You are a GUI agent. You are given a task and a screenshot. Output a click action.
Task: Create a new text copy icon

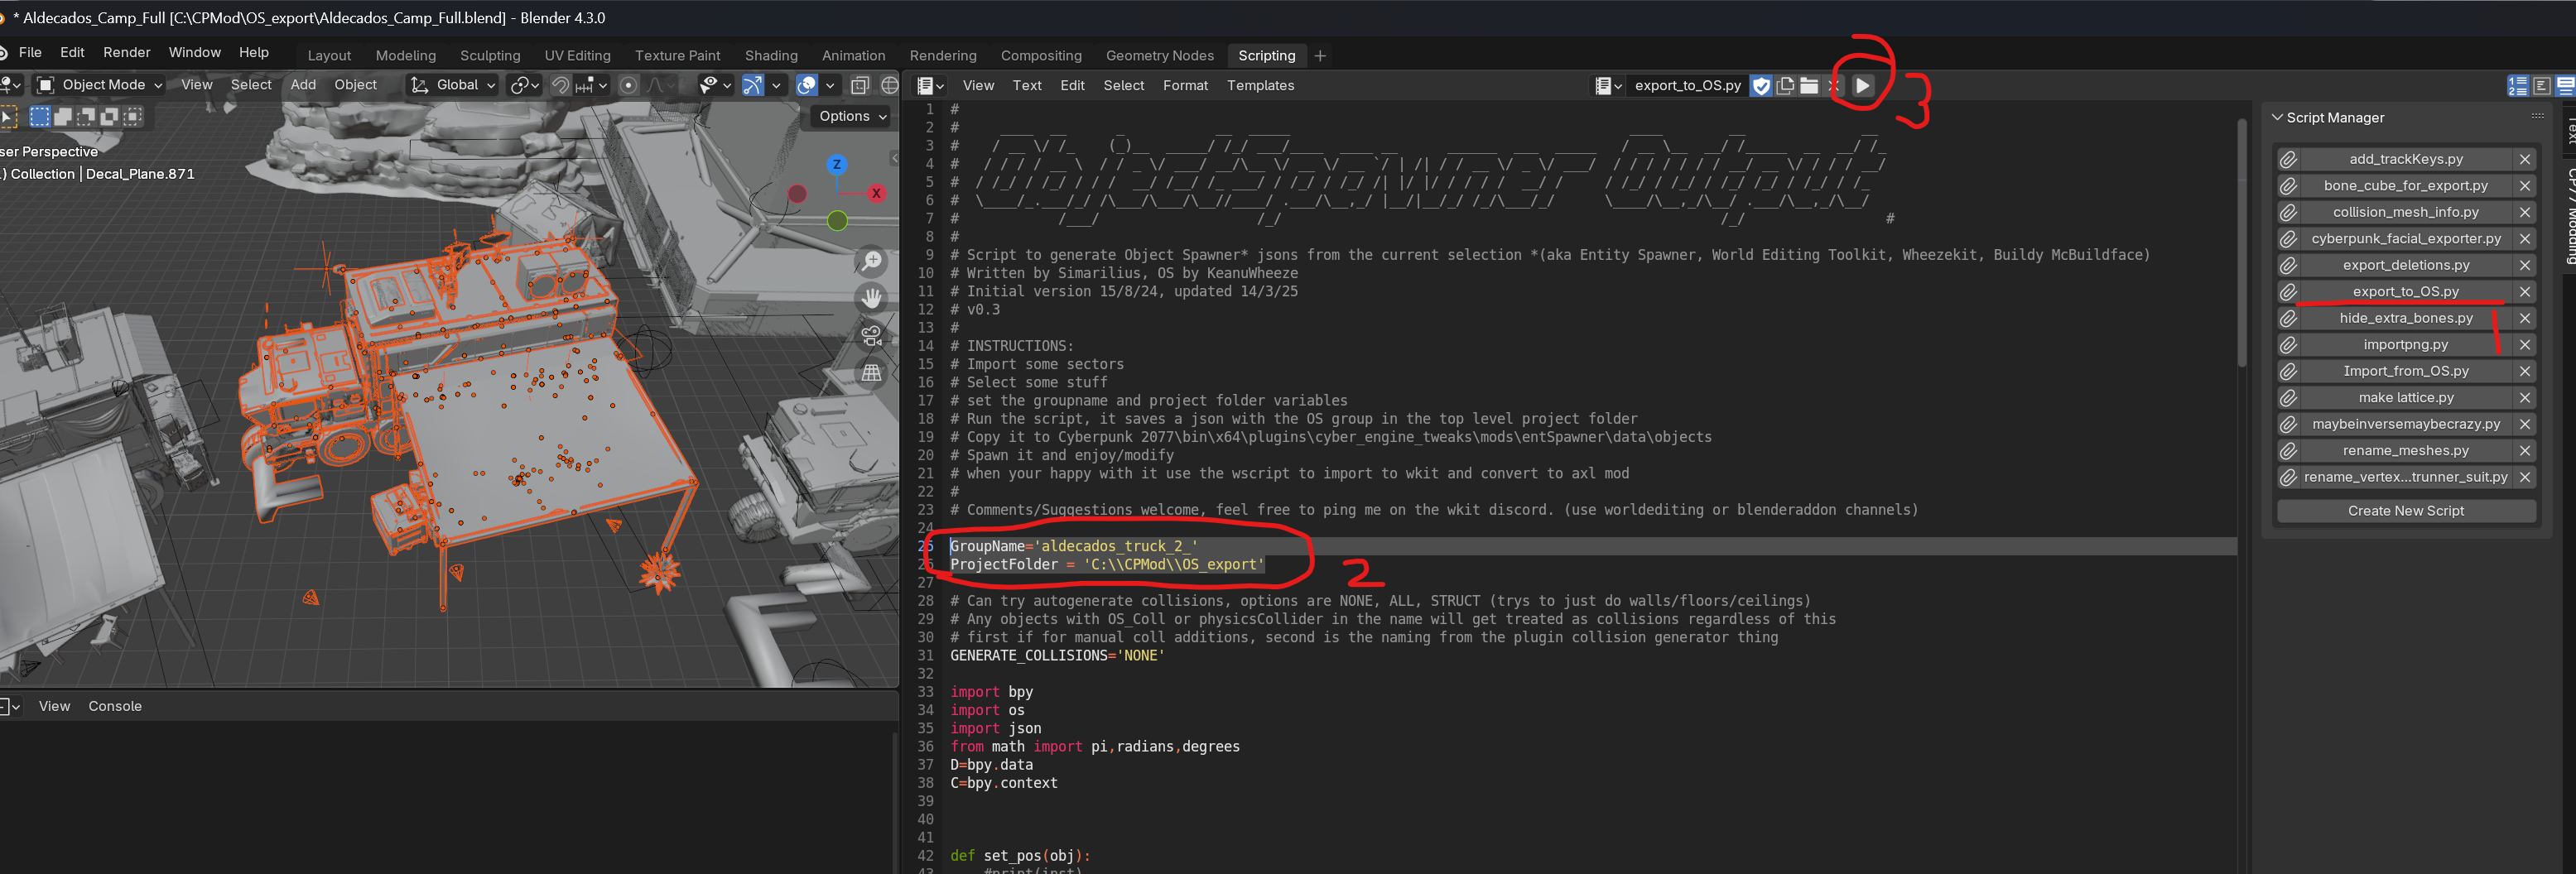coord(1785,86)
